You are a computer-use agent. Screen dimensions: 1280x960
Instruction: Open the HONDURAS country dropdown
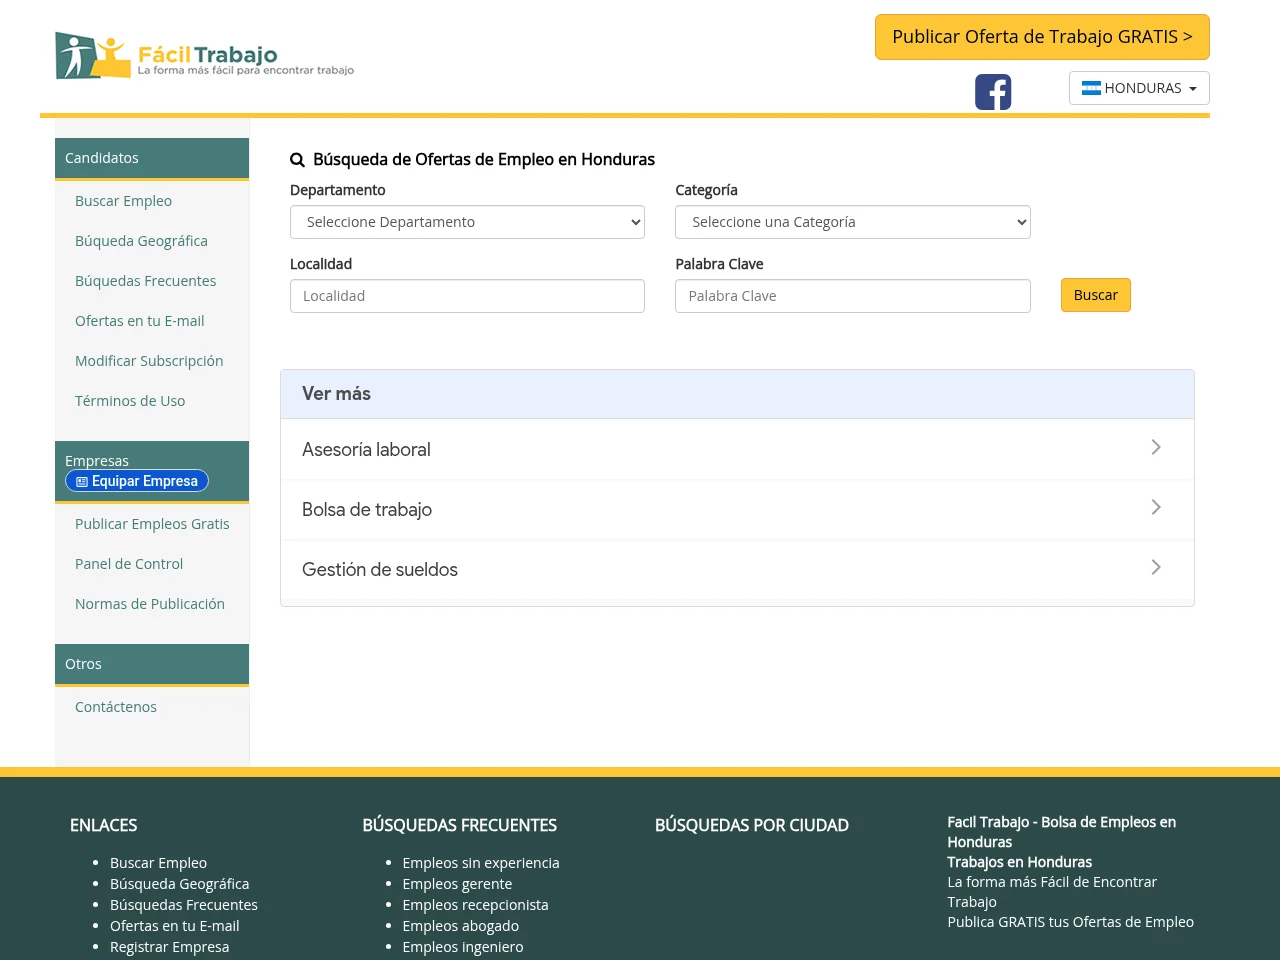[x=1139, y=88]
